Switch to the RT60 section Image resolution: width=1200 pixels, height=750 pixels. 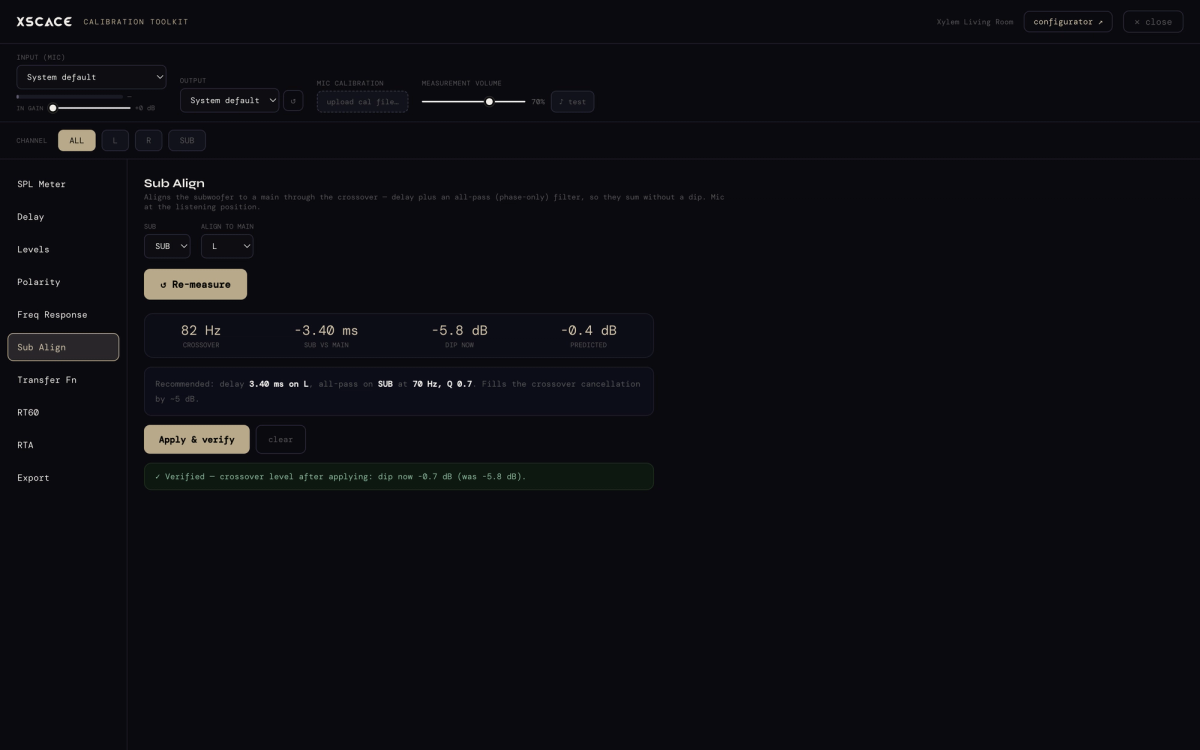tap(63, 412)
